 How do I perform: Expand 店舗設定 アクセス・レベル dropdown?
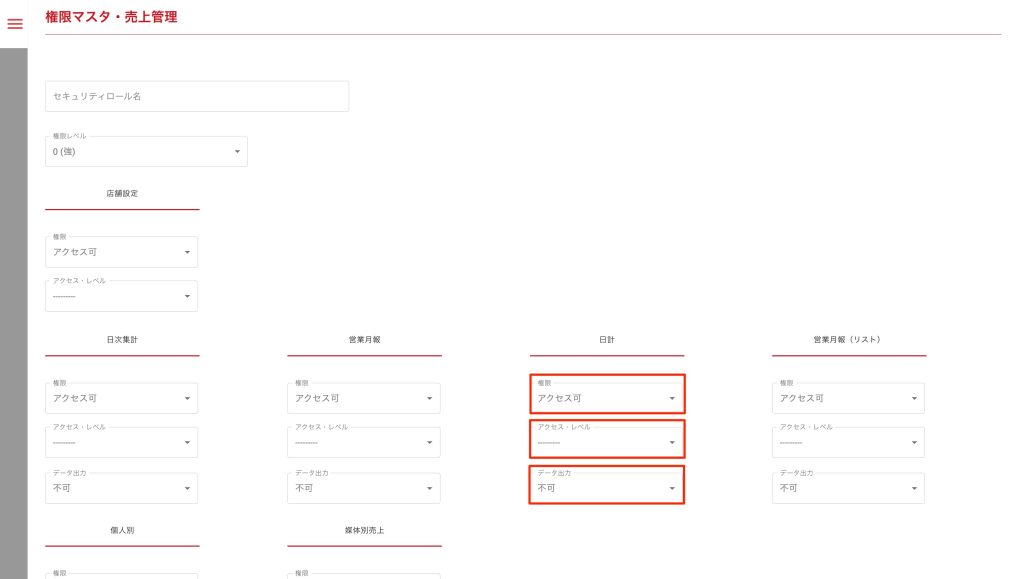[121, 297]
